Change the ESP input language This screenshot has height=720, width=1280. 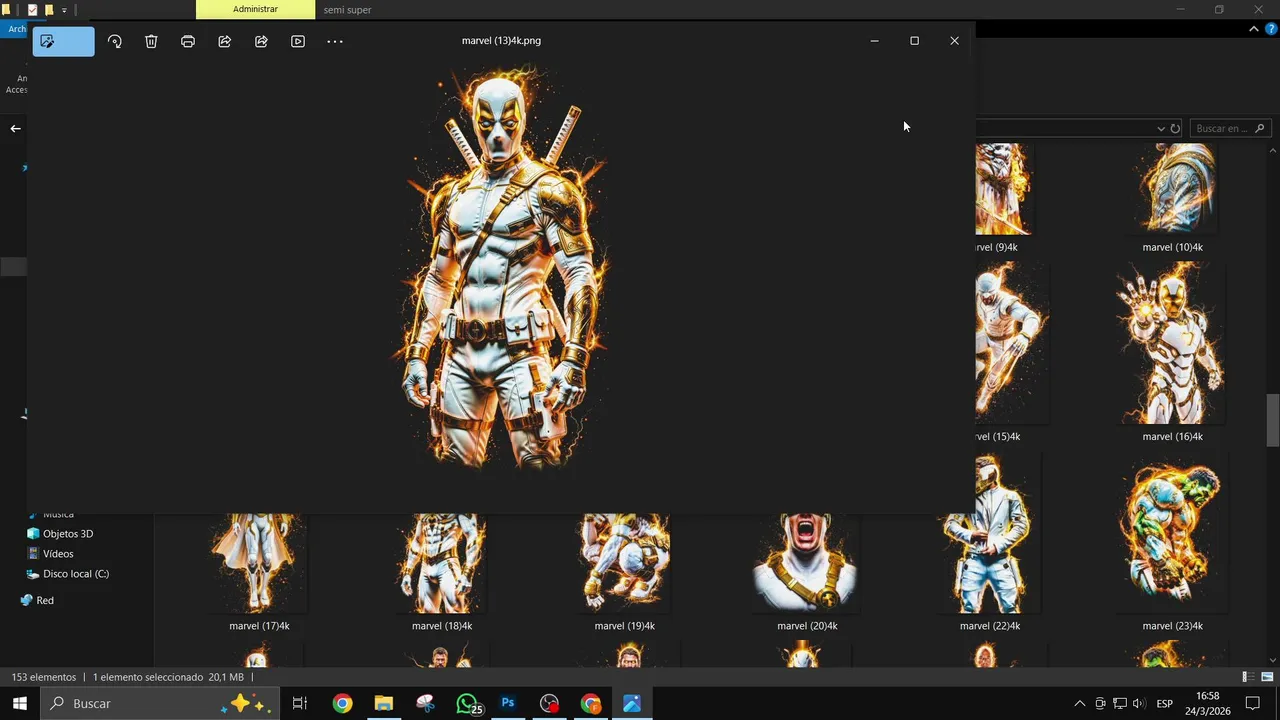tap(1164, 704)
